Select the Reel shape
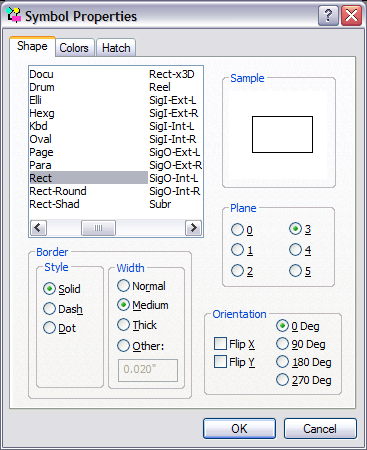 (160, 87)
